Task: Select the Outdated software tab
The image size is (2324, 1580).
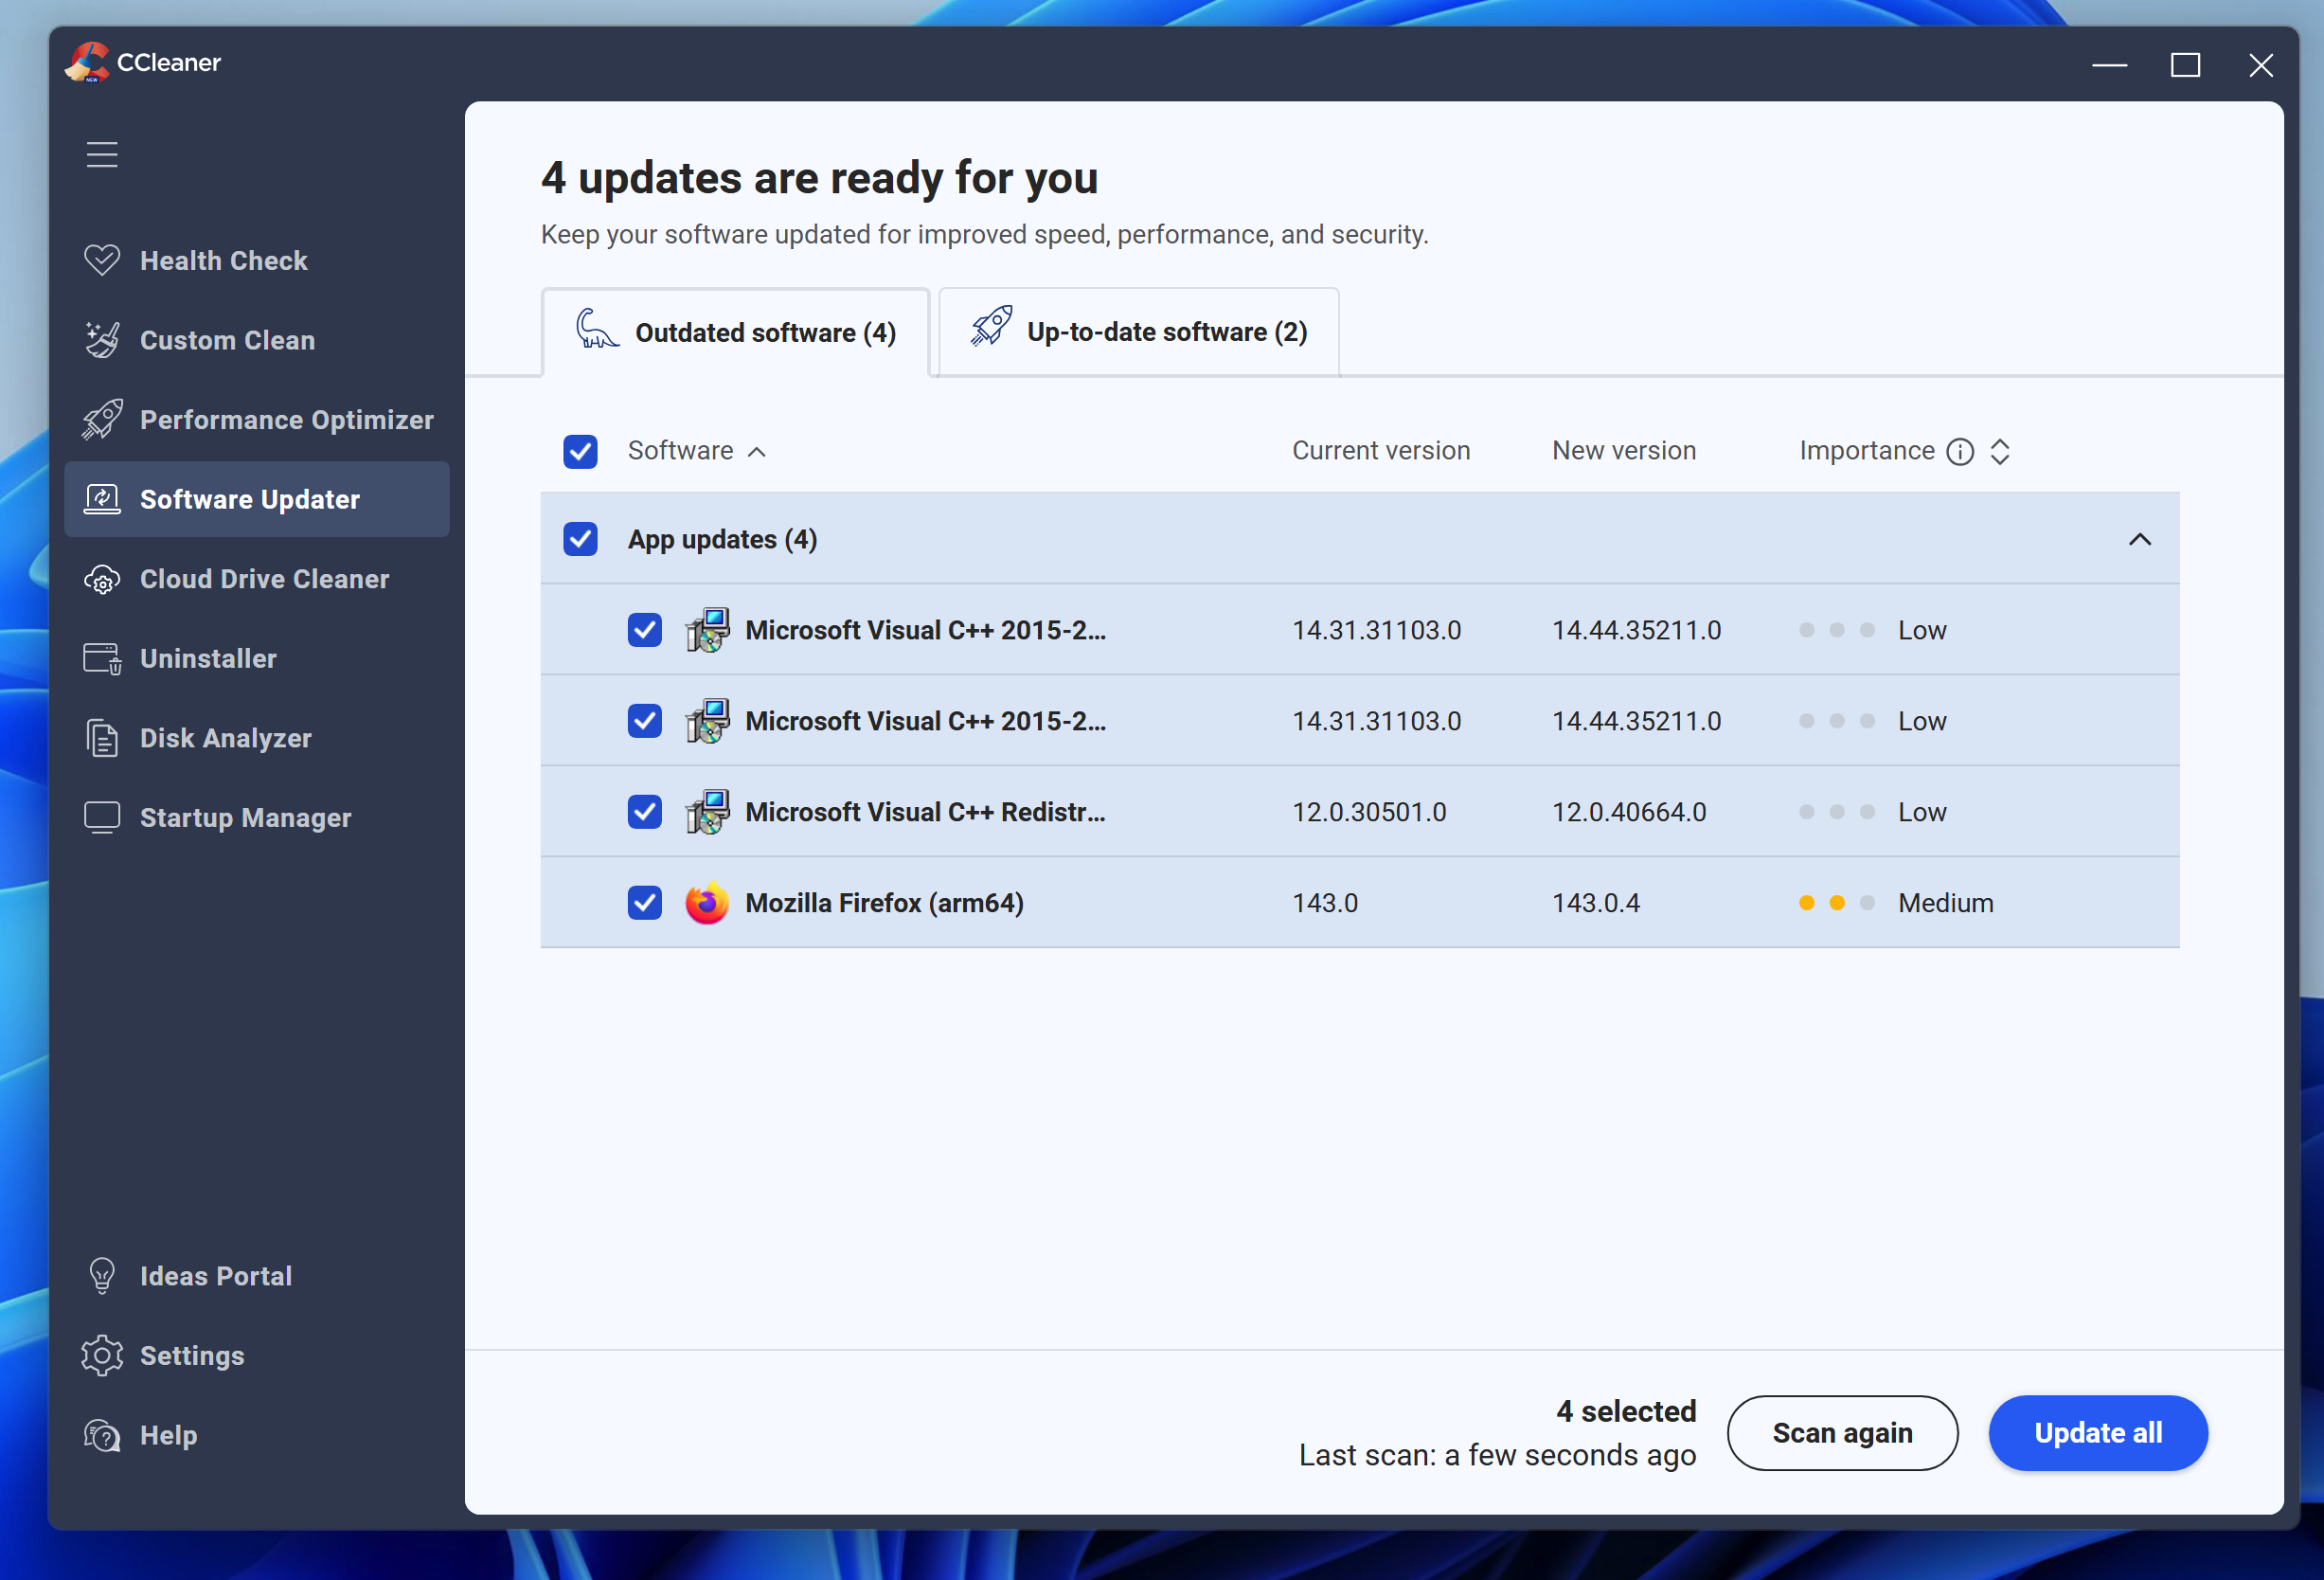Action: [736, 332]
